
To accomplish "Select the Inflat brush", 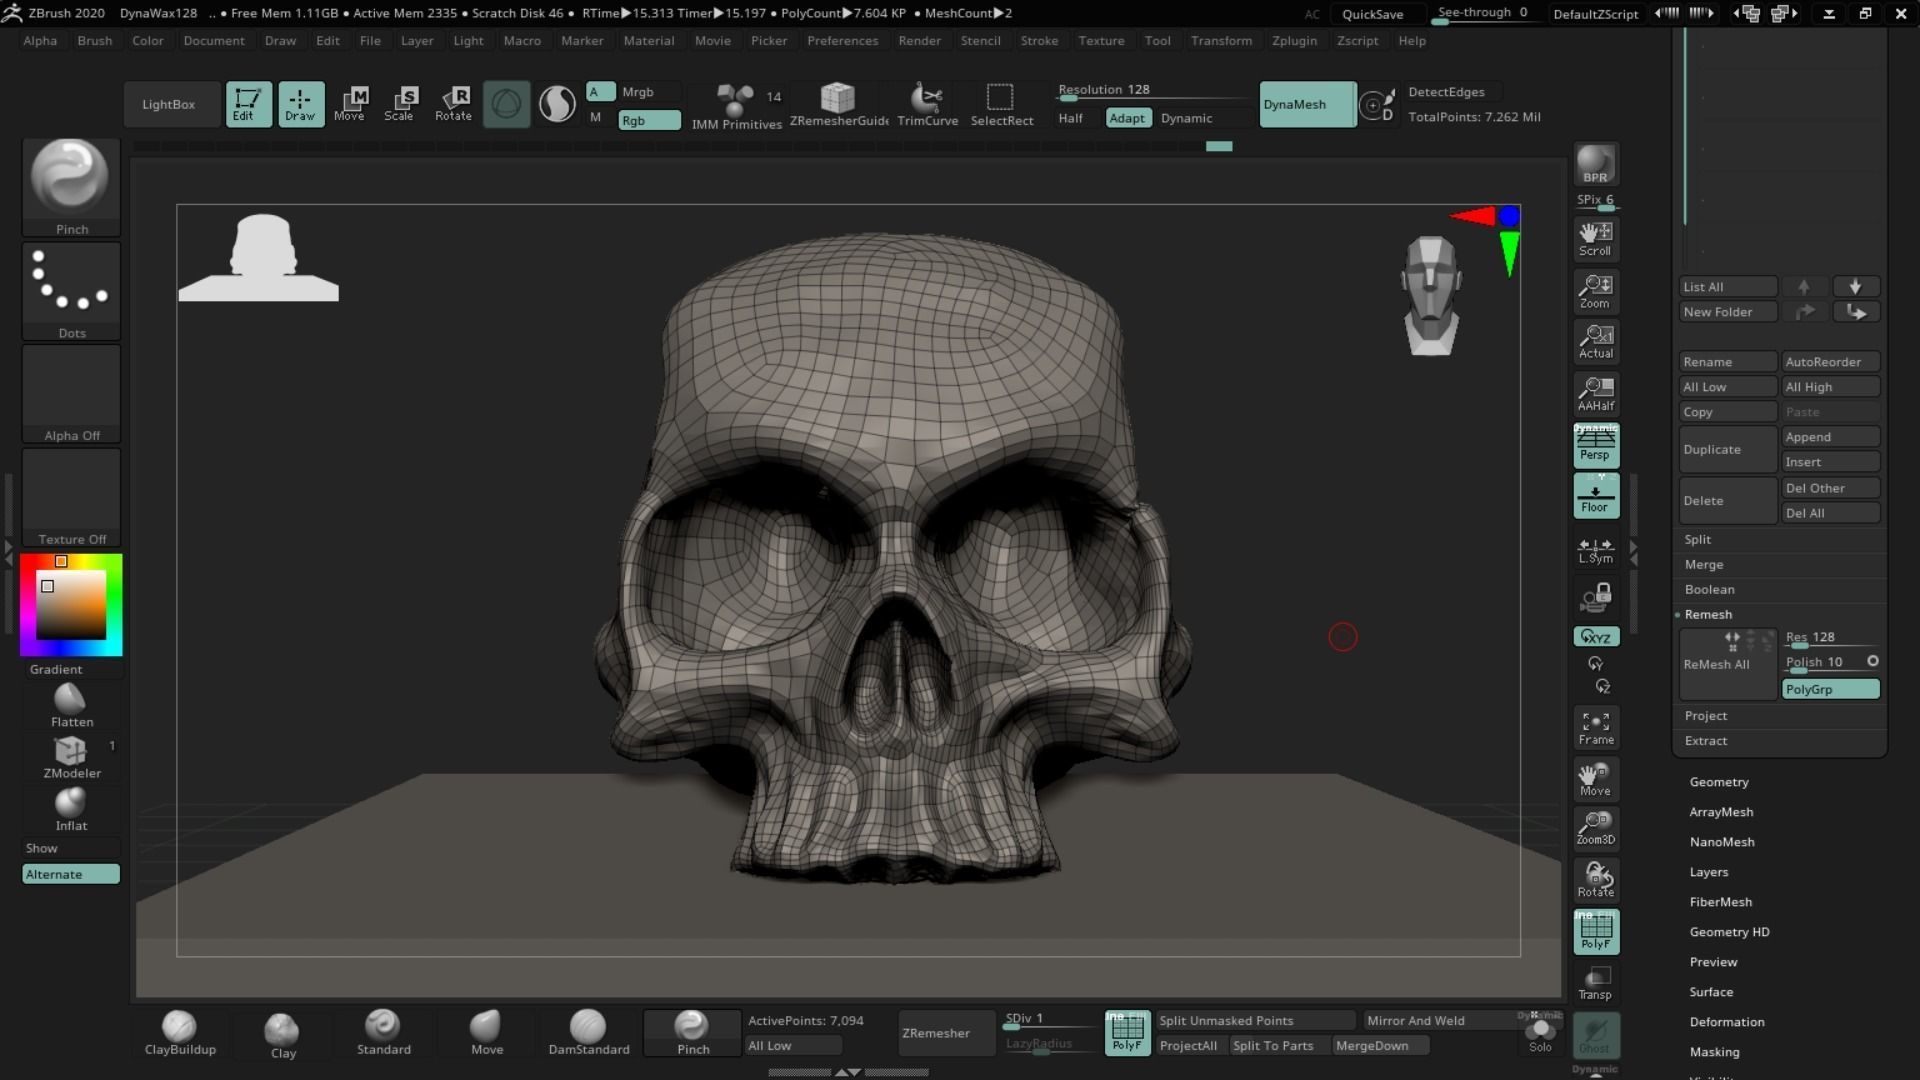I will (x=71, y=810).
